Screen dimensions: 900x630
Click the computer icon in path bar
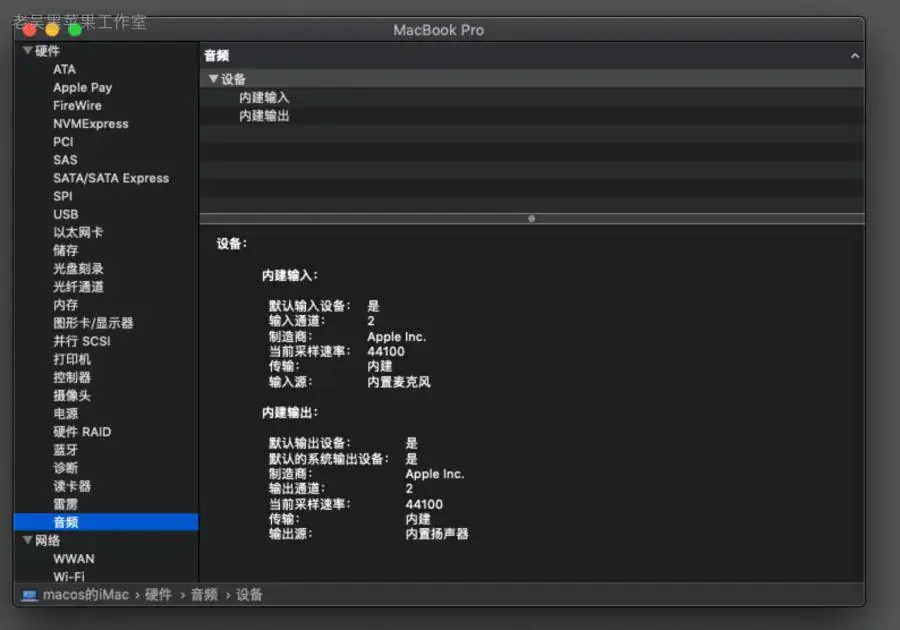(29, 595)
